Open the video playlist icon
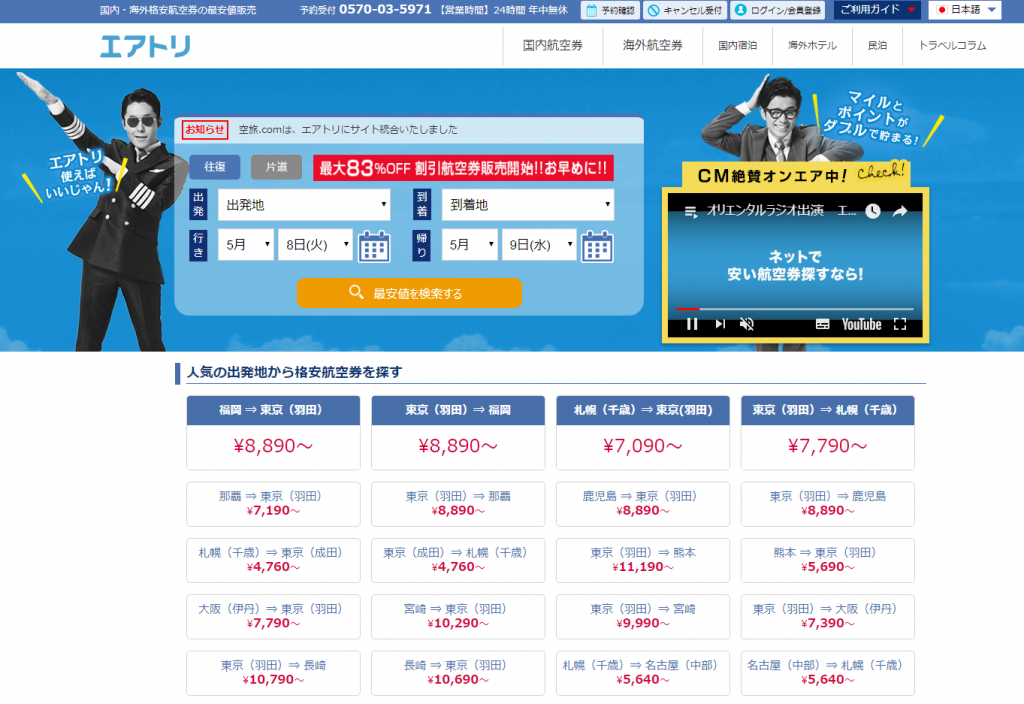The height and width of the screenshot is (704, 1024). pyautogui.click(x=690, y=211)
